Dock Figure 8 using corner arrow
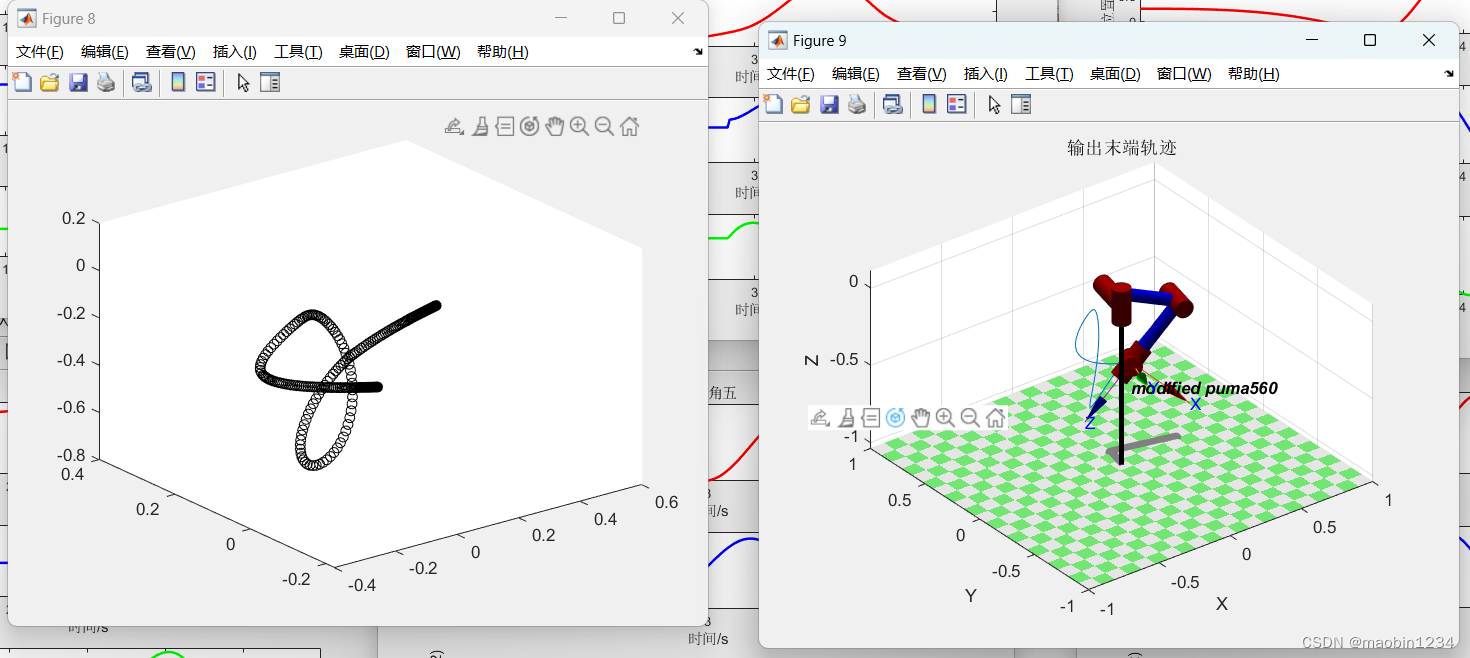1470x658 pixels. point(698,52)
